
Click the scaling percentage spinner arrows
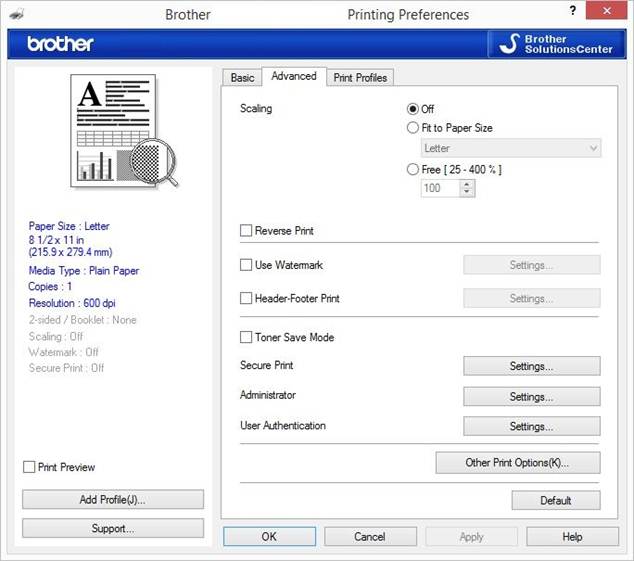click(x=467, y=188)
